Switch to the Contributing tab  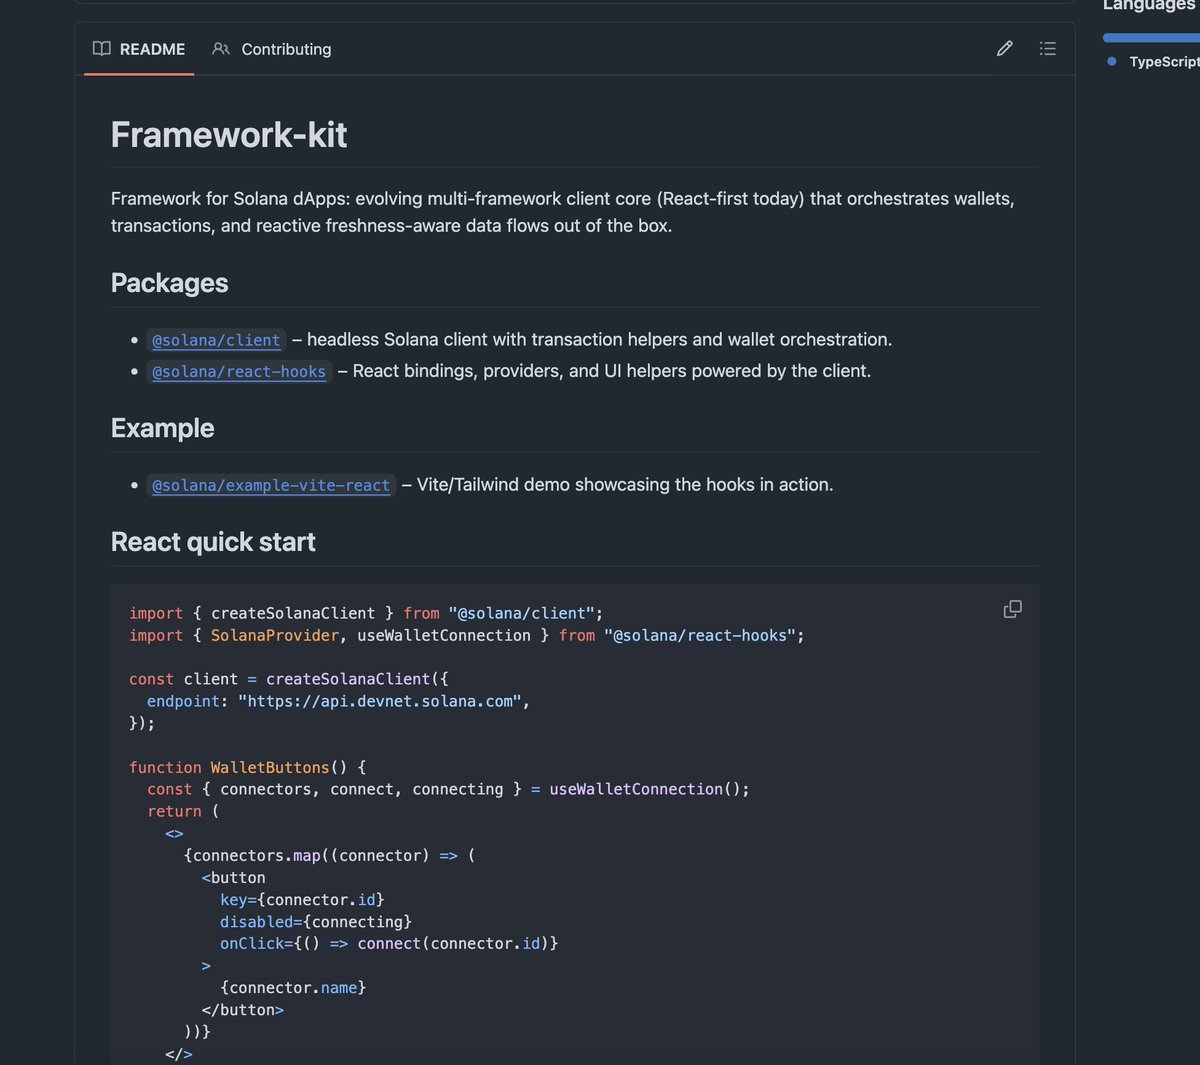(271, 49)
